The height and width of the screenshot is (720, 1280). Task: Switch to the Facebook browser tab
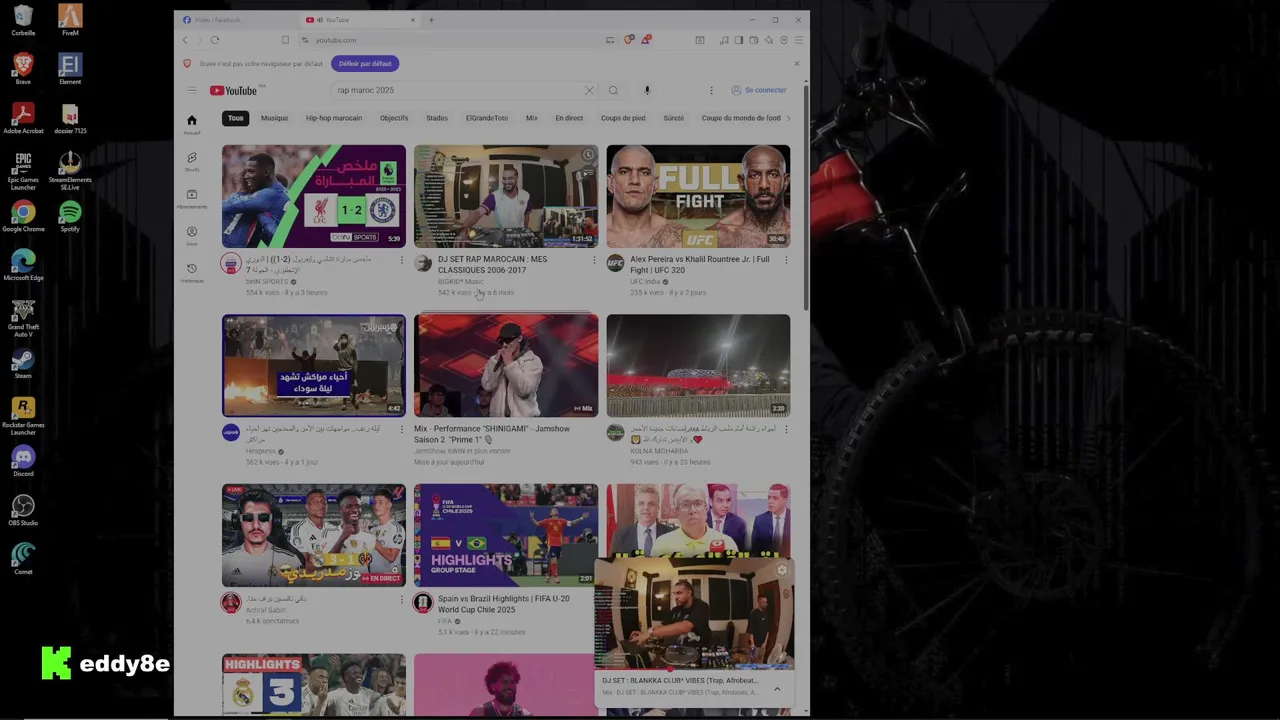pos(237,20)
